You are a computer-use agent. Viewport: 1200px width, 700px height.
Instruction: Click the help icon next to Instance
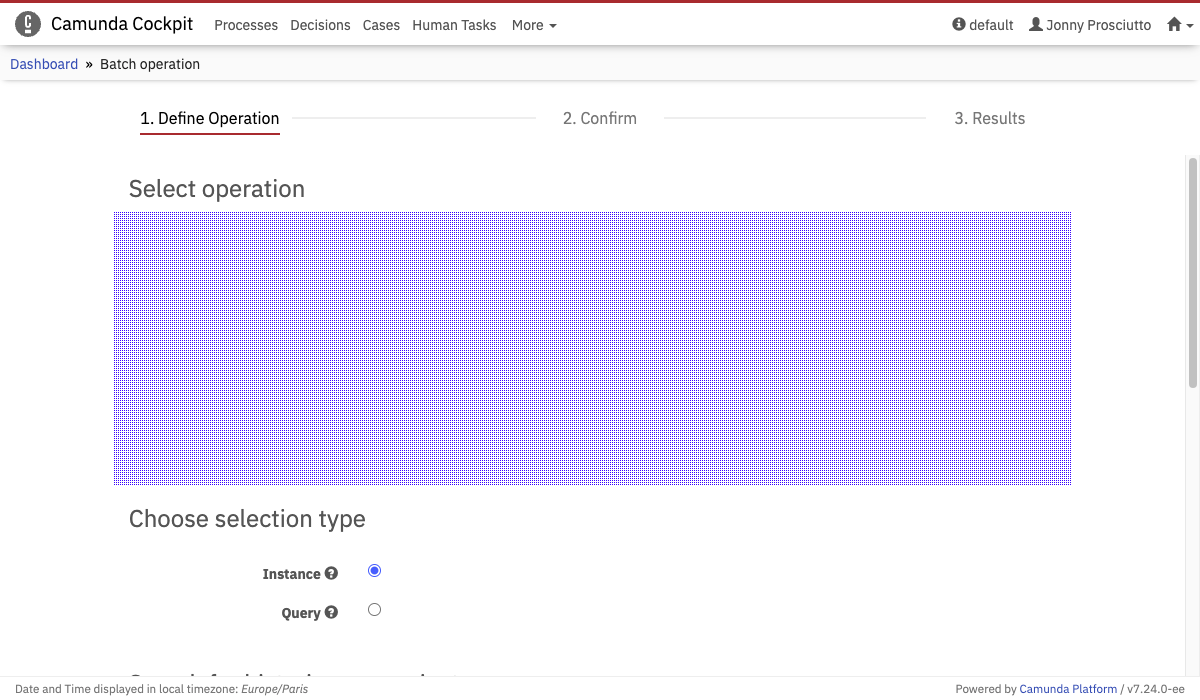click(331, 574)
